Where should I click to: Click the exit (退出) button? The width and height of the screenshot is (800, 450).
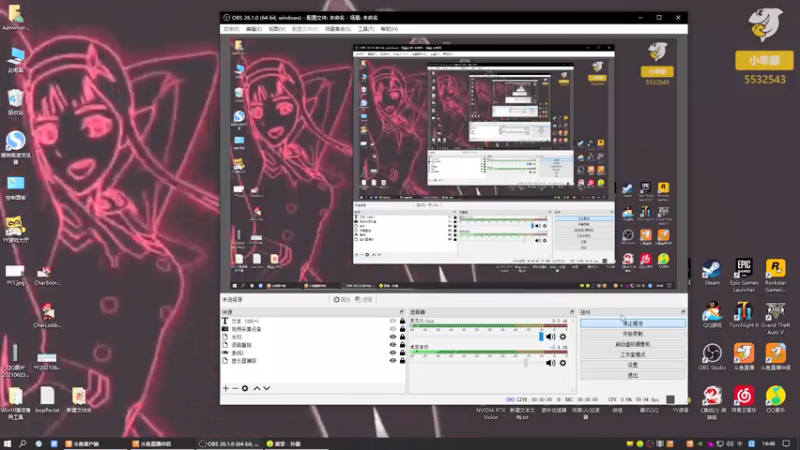point(633,376)
